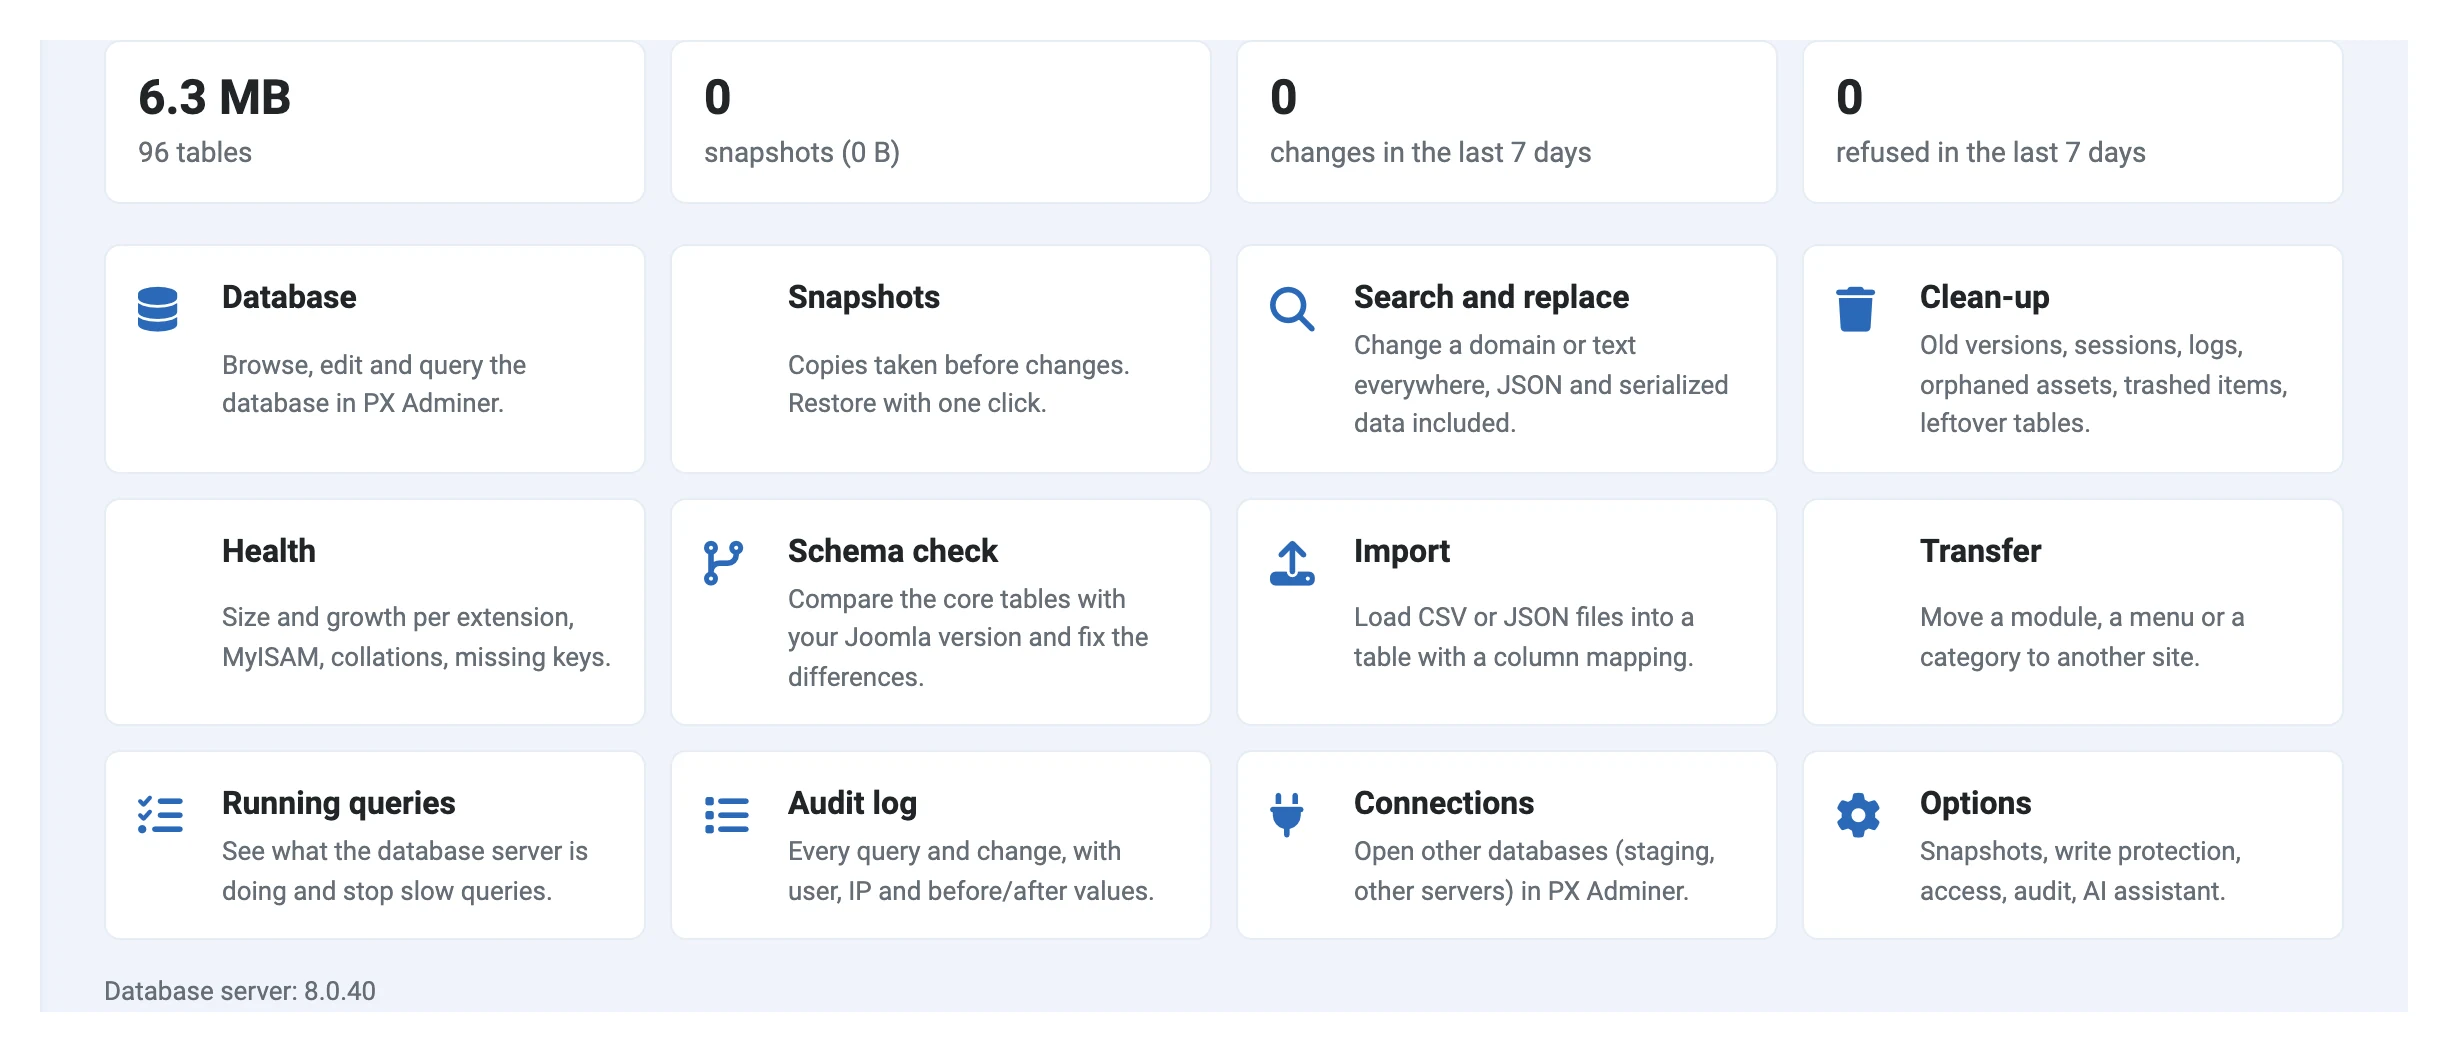
Task: Click 'Open other databases (staging' description
Action: 1535,871
